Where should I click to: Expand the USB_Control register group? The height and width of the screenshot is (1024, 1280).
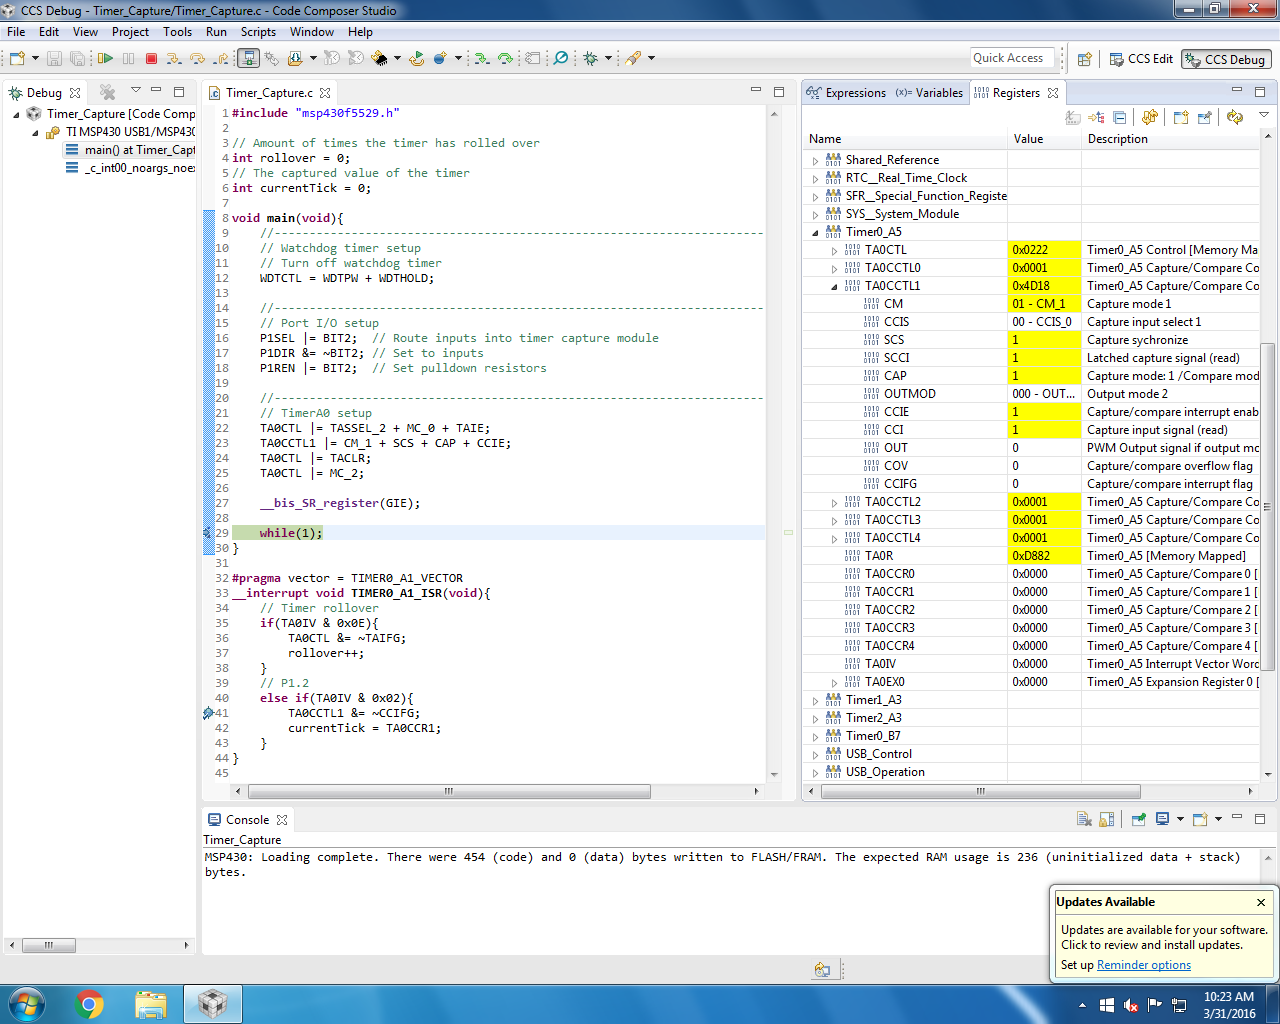point(816,754)
